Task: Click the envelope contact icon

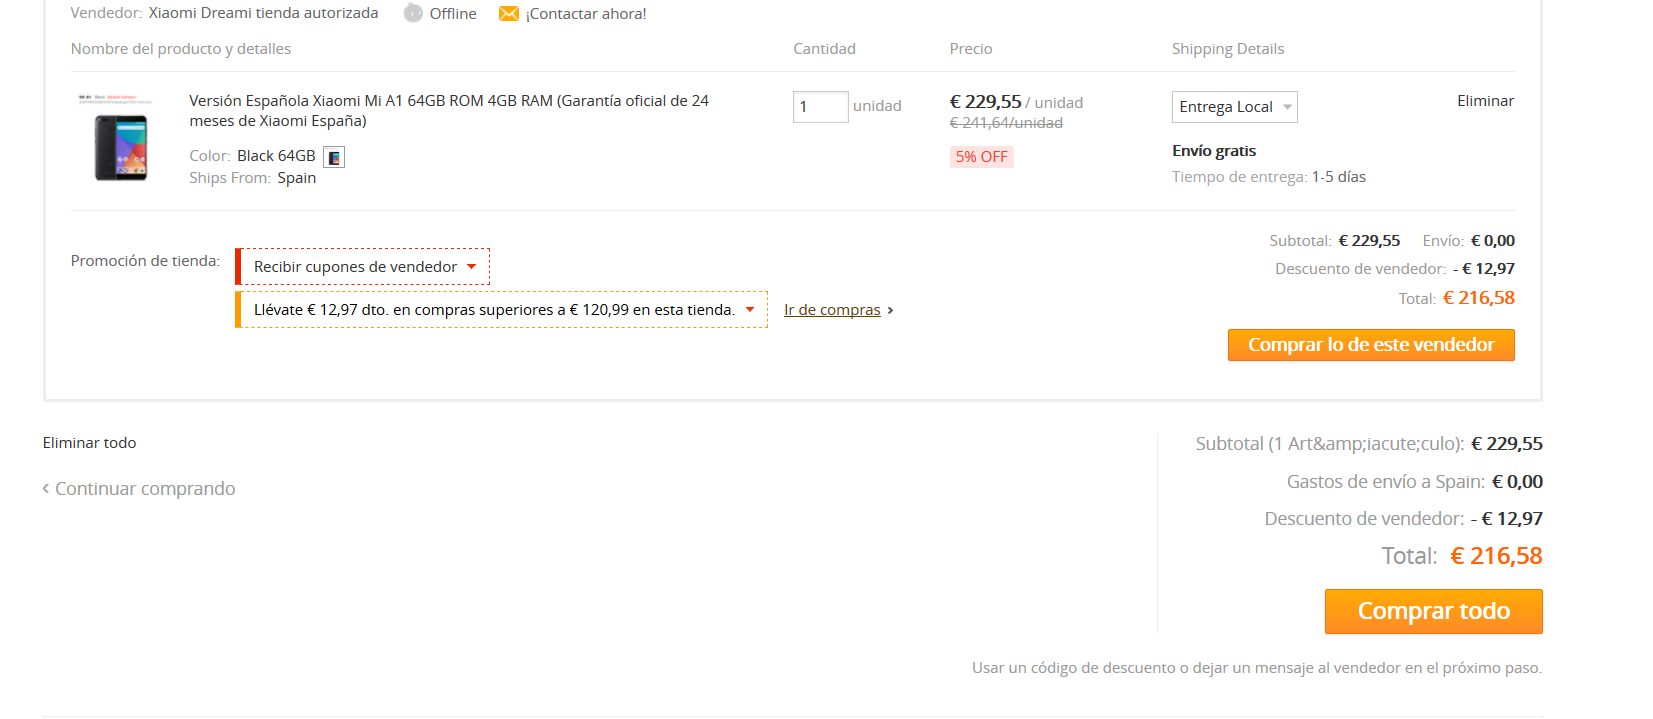Action: (509, 13)
